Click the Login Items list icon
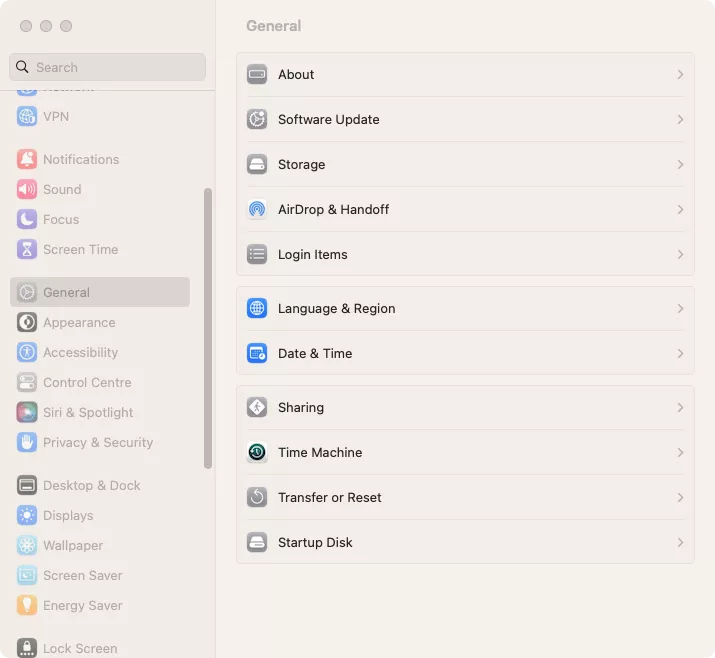715x658 pixels. 257,254
